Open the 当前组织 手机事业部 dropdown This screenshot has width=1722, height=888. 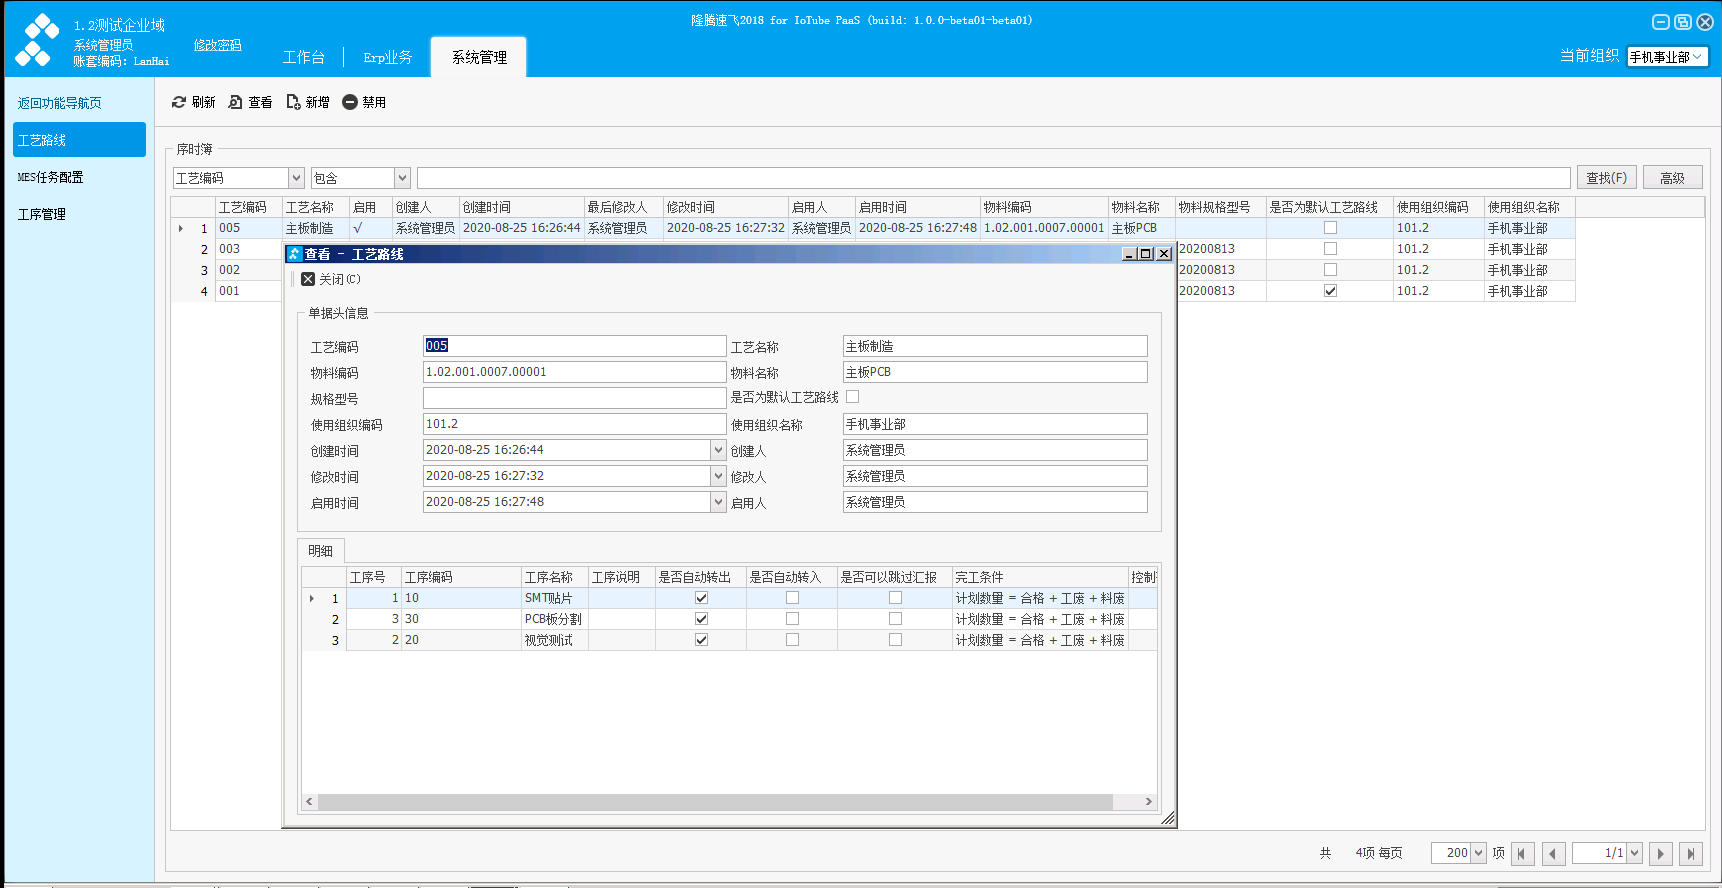[x=1697, y=57]
